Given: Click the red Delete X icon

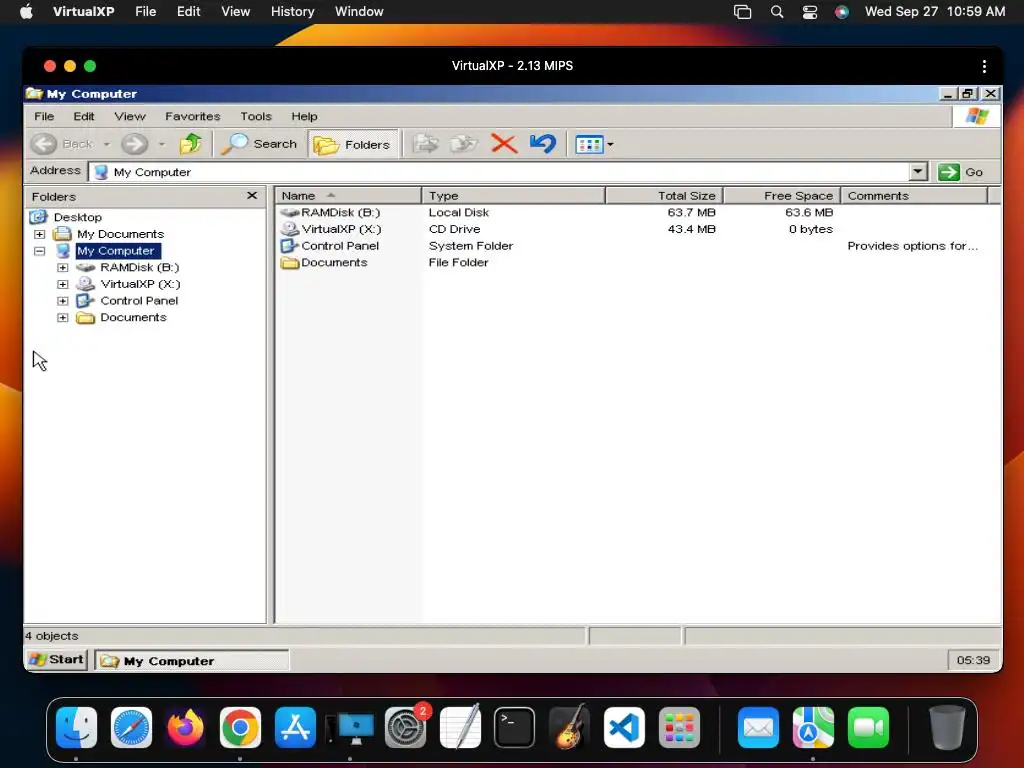Looking at the screenshot, I should 504,144.
